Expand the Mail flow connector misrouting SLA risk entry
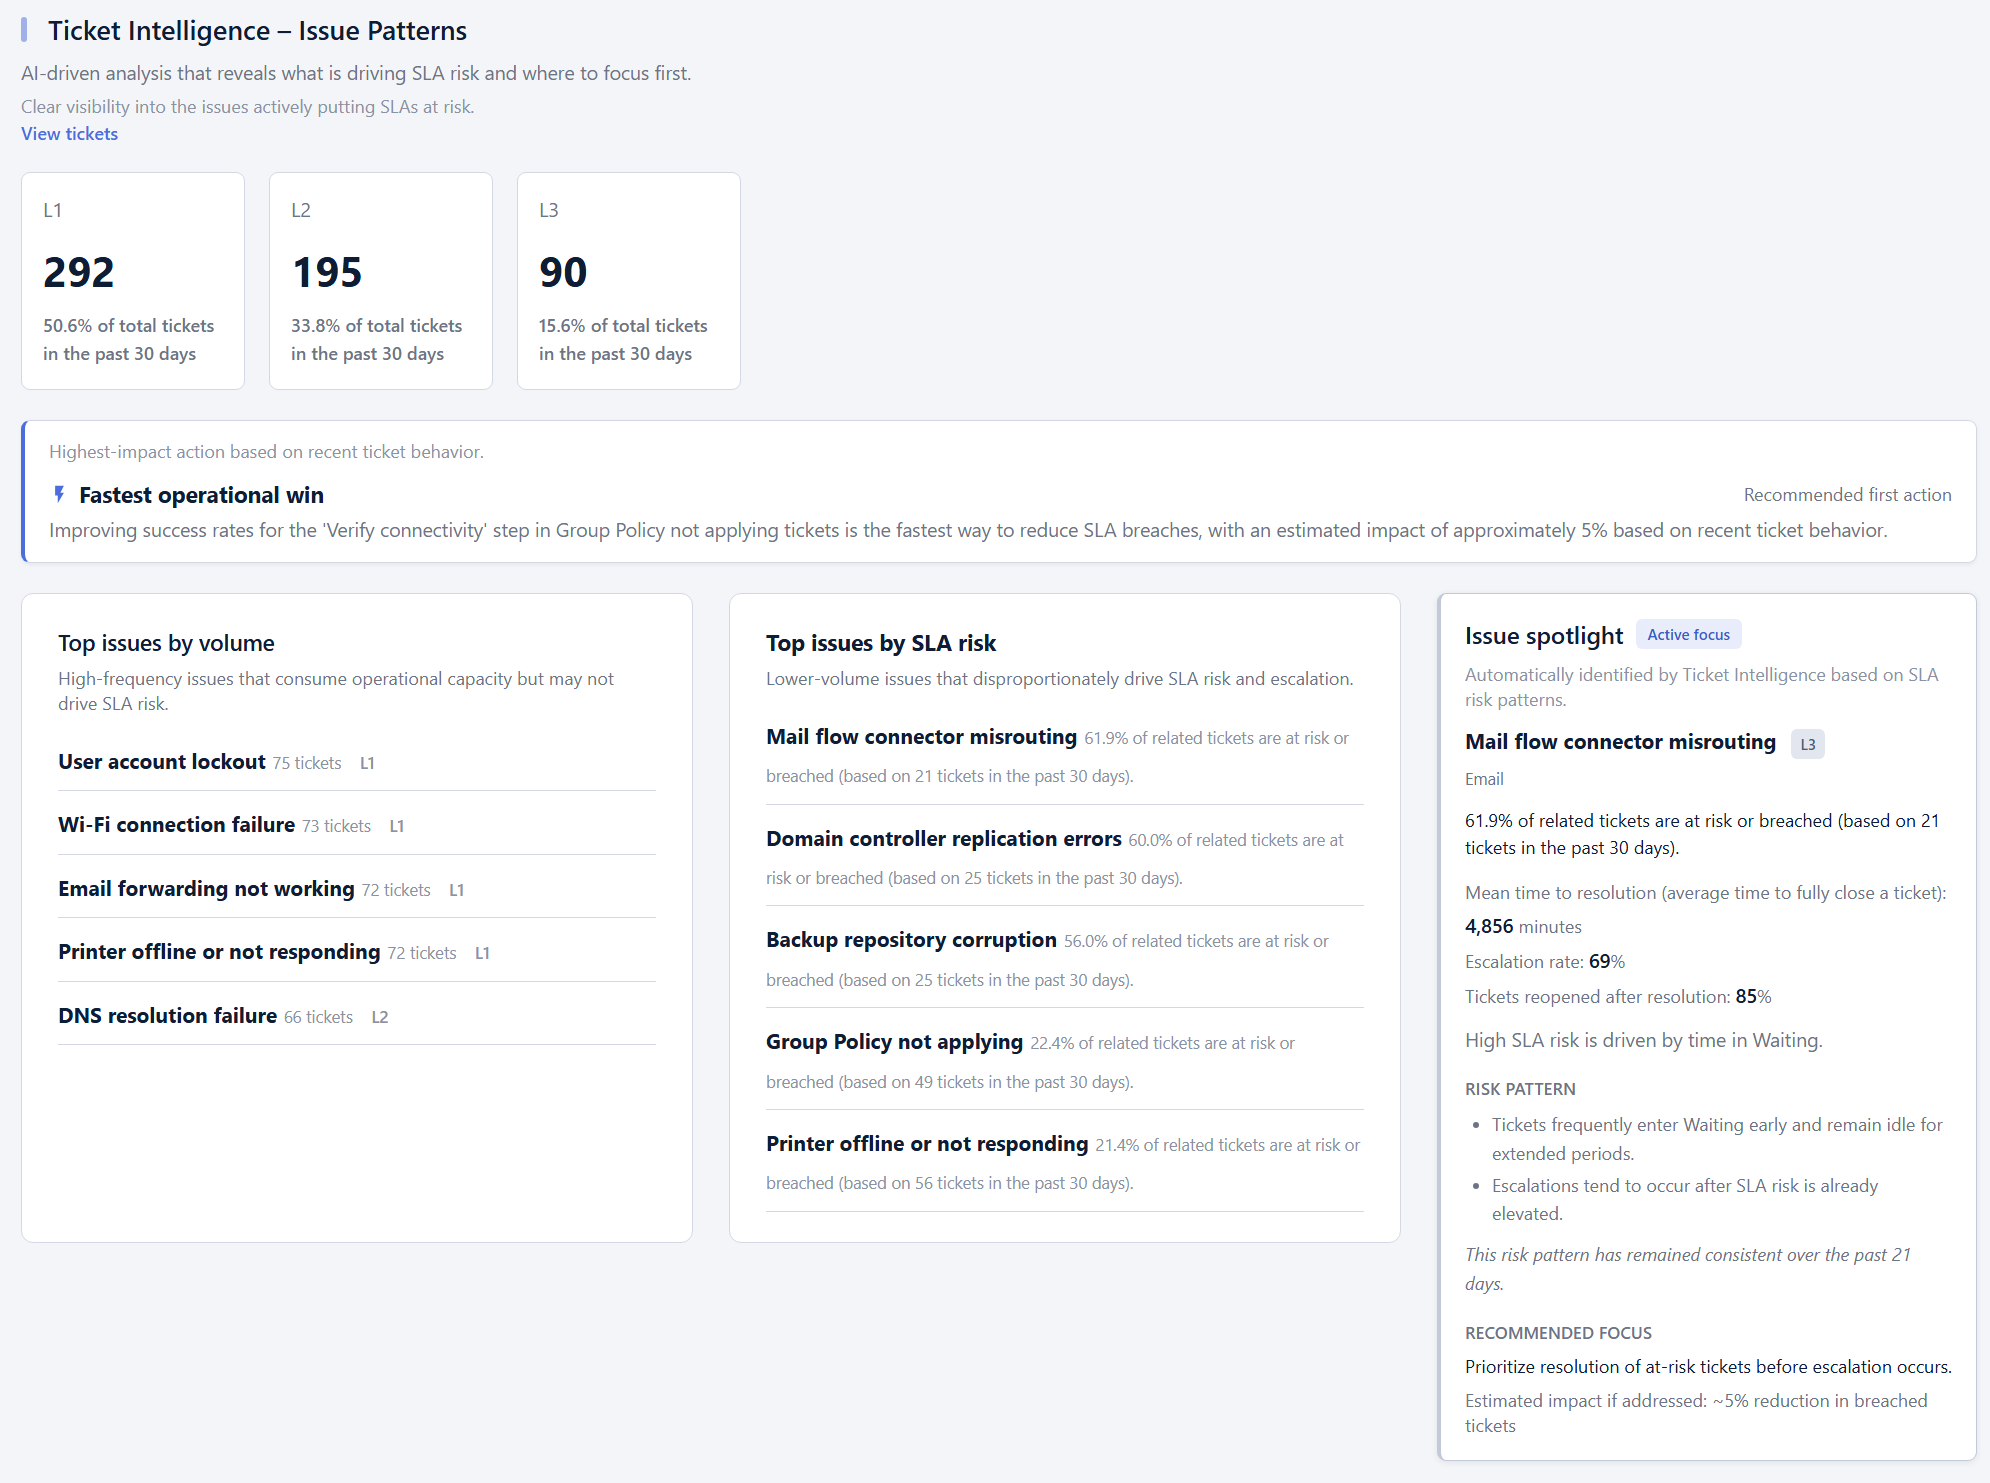The image size is (1990, 1483). pyautogui.click(x=920, y=737)
